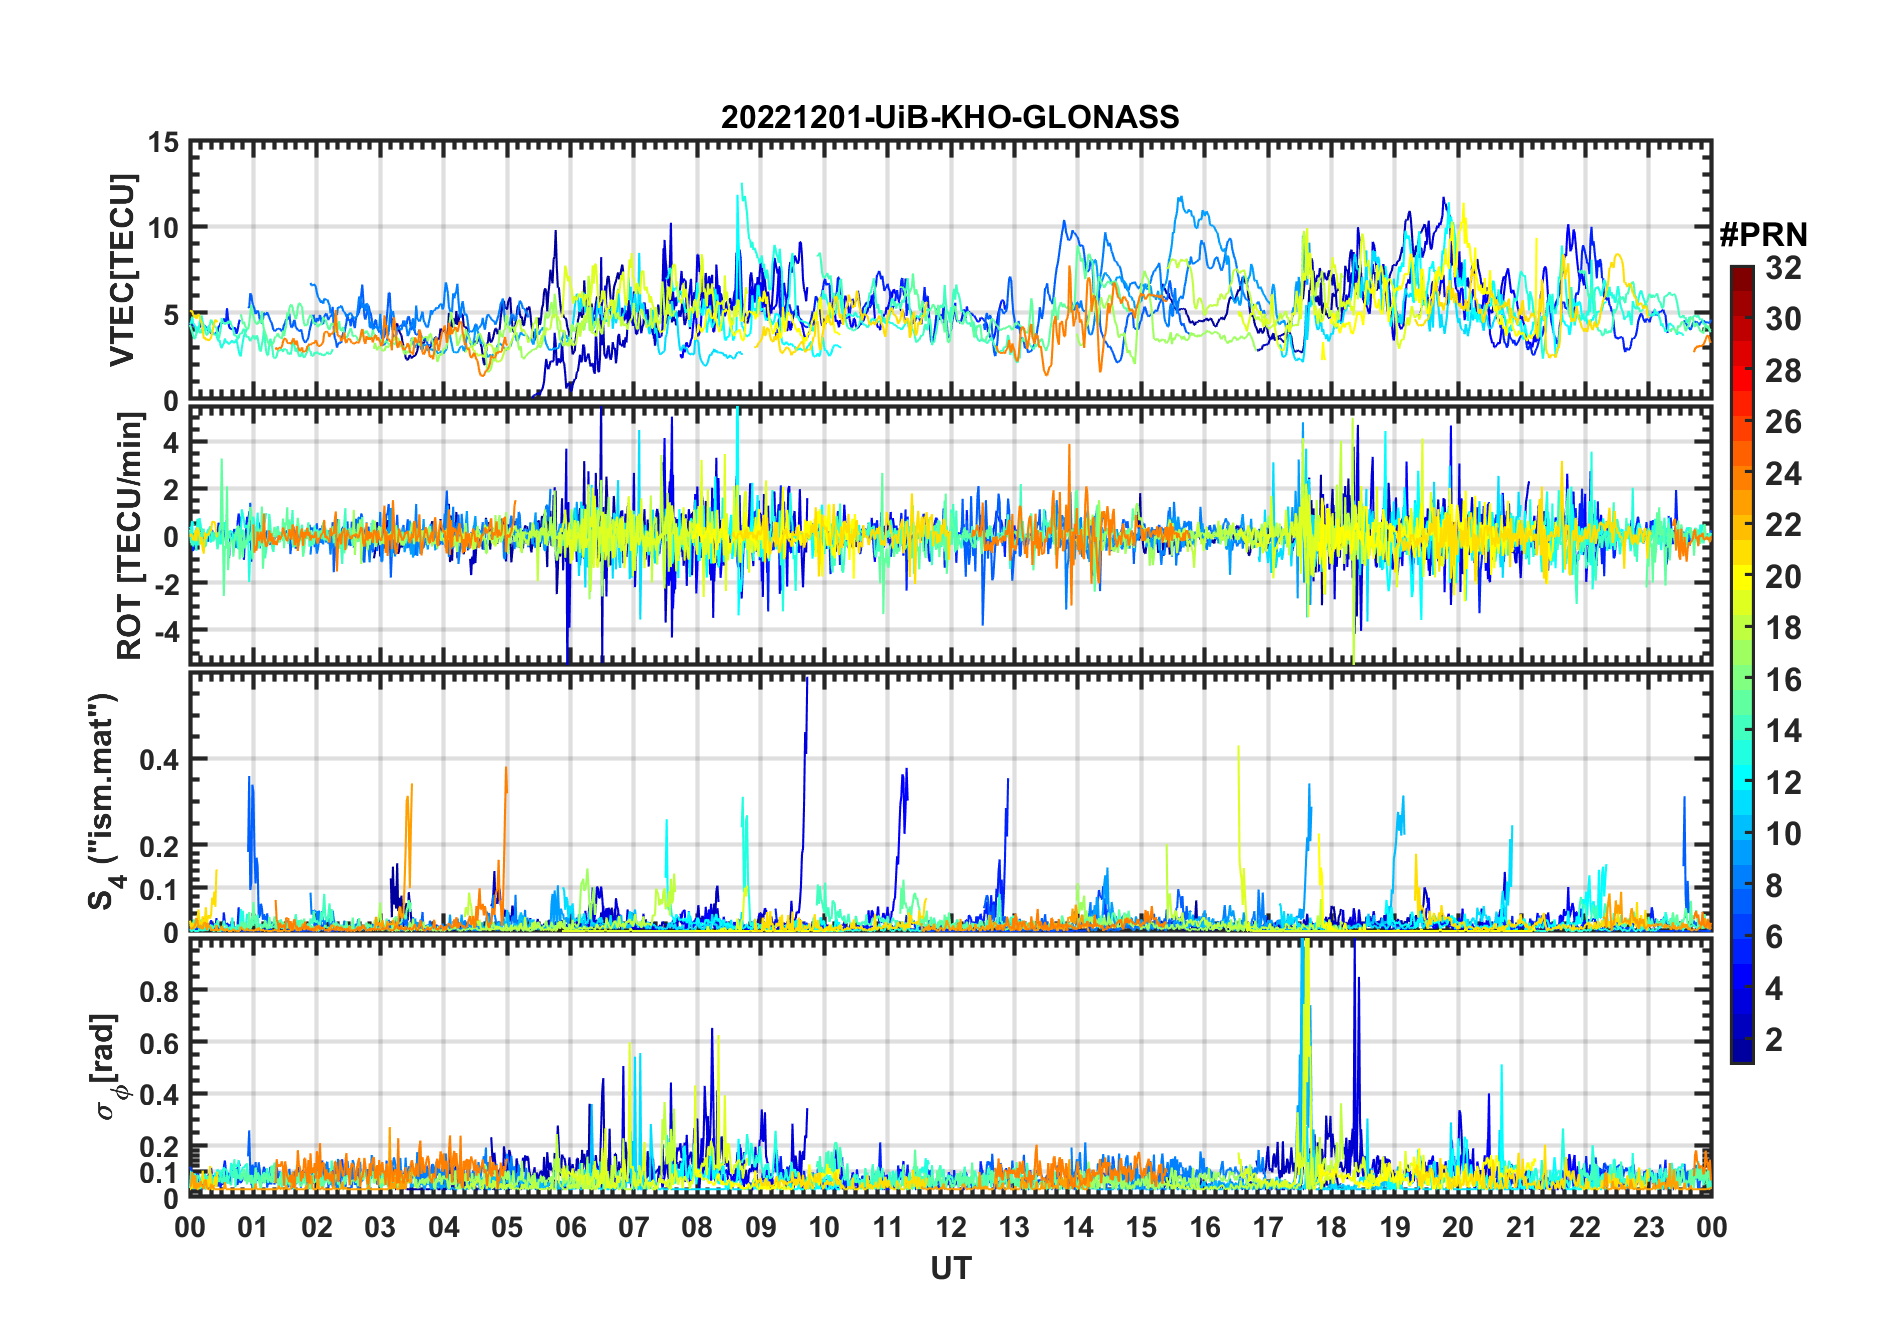Screen dimensions: 1902x1330
Task: Pick colorbar tick label 6
Action: click(1774, 937)
